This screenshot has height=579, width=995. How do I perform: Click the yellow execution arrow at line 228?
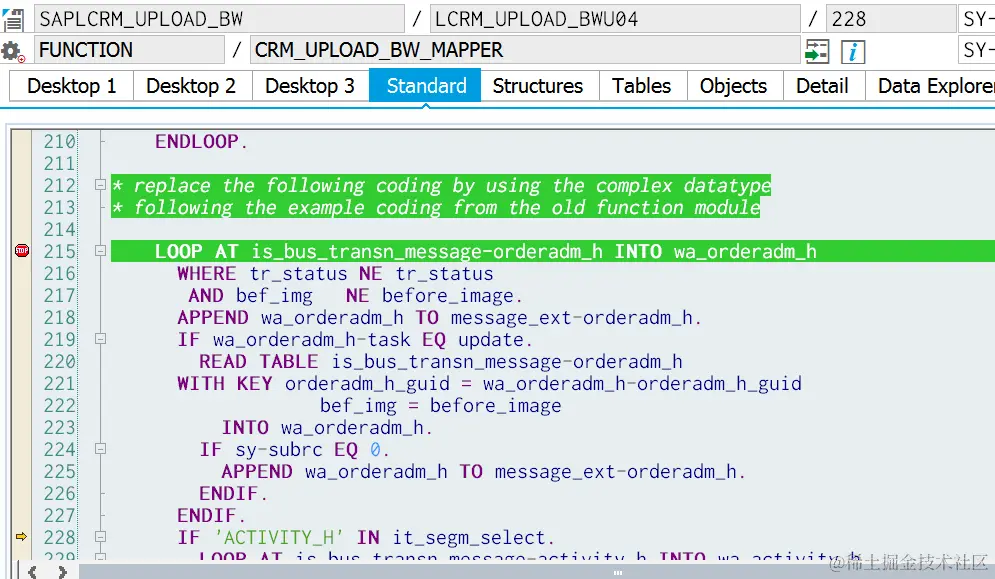tap(22, 537)
